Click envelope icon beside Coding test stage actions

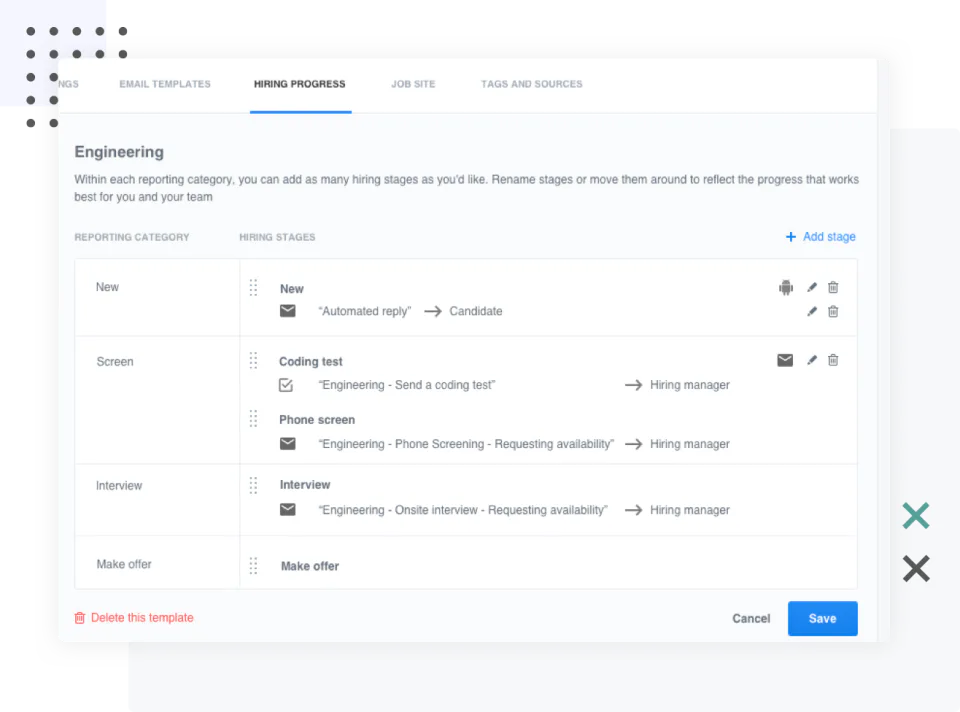pyautogui.click(x=785, y=360)
